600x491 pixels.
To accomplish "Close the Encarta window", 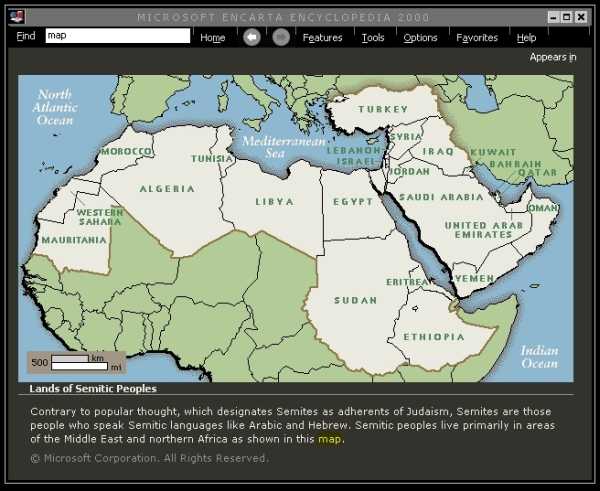I will [x=581, y=17].
